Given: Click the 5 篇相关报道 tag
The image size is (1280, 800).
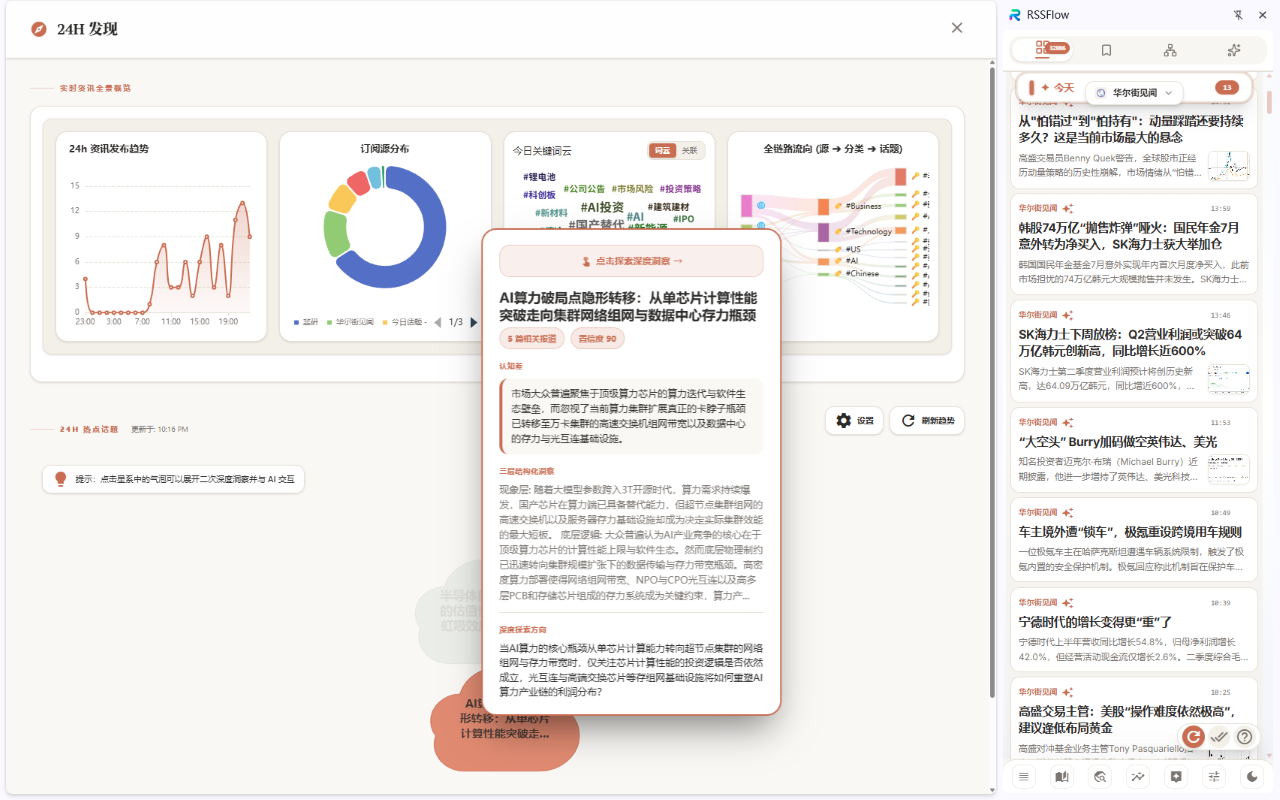Looking at the screenshot, I should click(x=532, y=339).
